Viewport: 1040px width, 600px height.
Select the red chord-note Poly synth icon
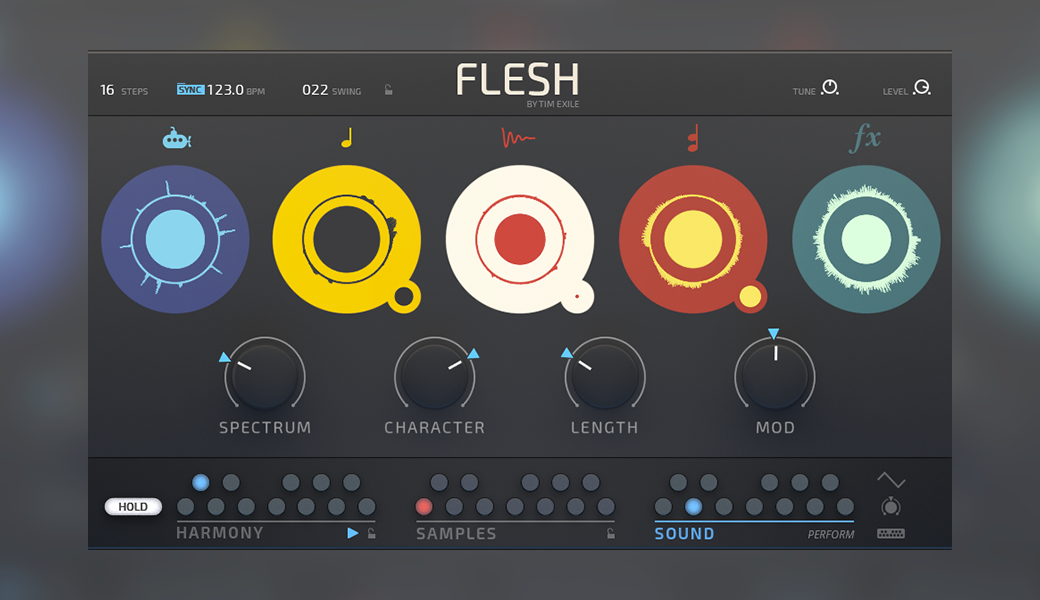point(693,138)
